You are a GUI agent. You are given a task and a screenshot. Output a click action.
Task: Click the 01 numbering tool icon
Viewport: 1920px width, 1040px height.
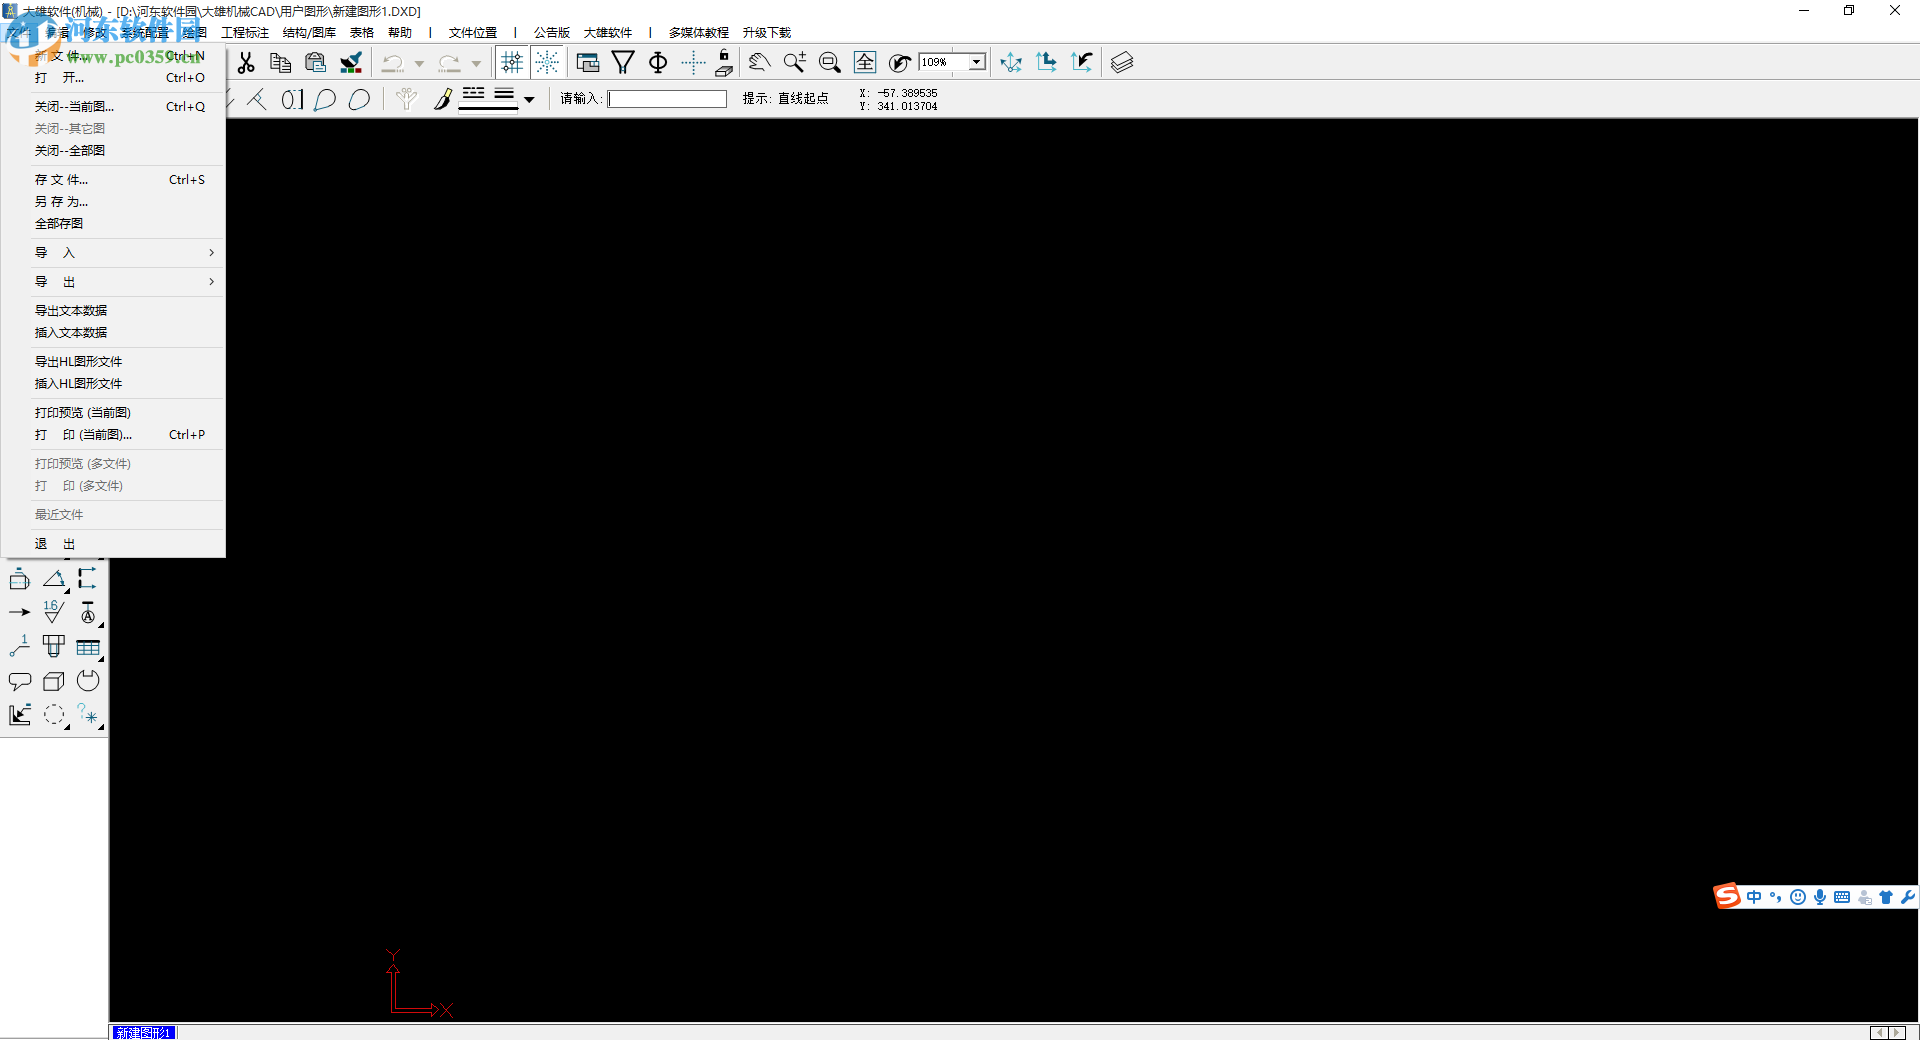tap(291, 99)
